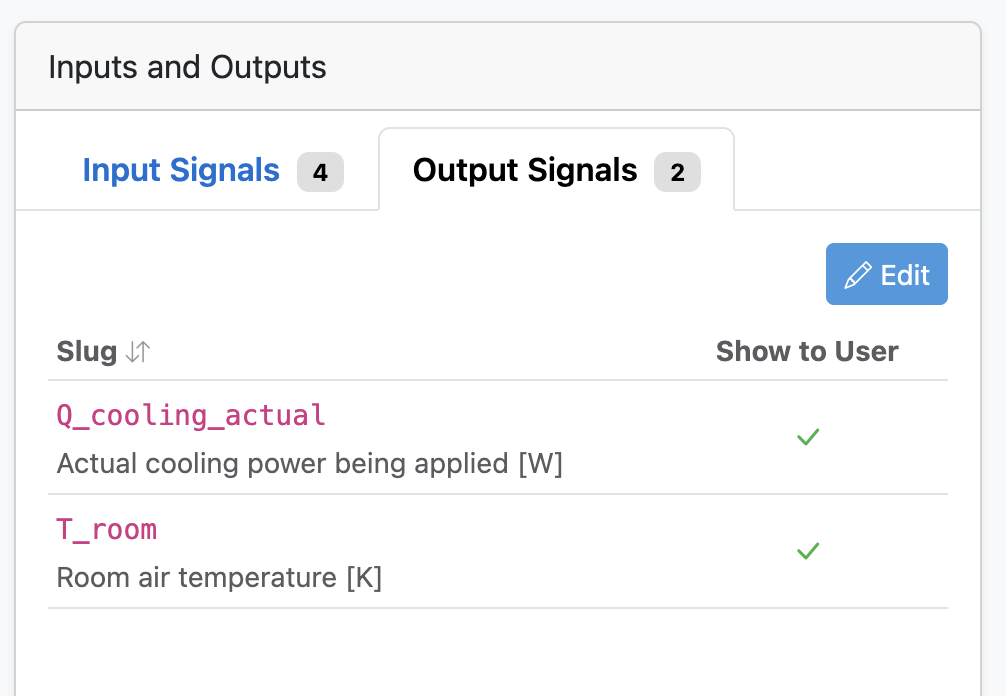1006x696 pixels.
Task: Click the sort arrows next to Slug
Action: point(137,351)
